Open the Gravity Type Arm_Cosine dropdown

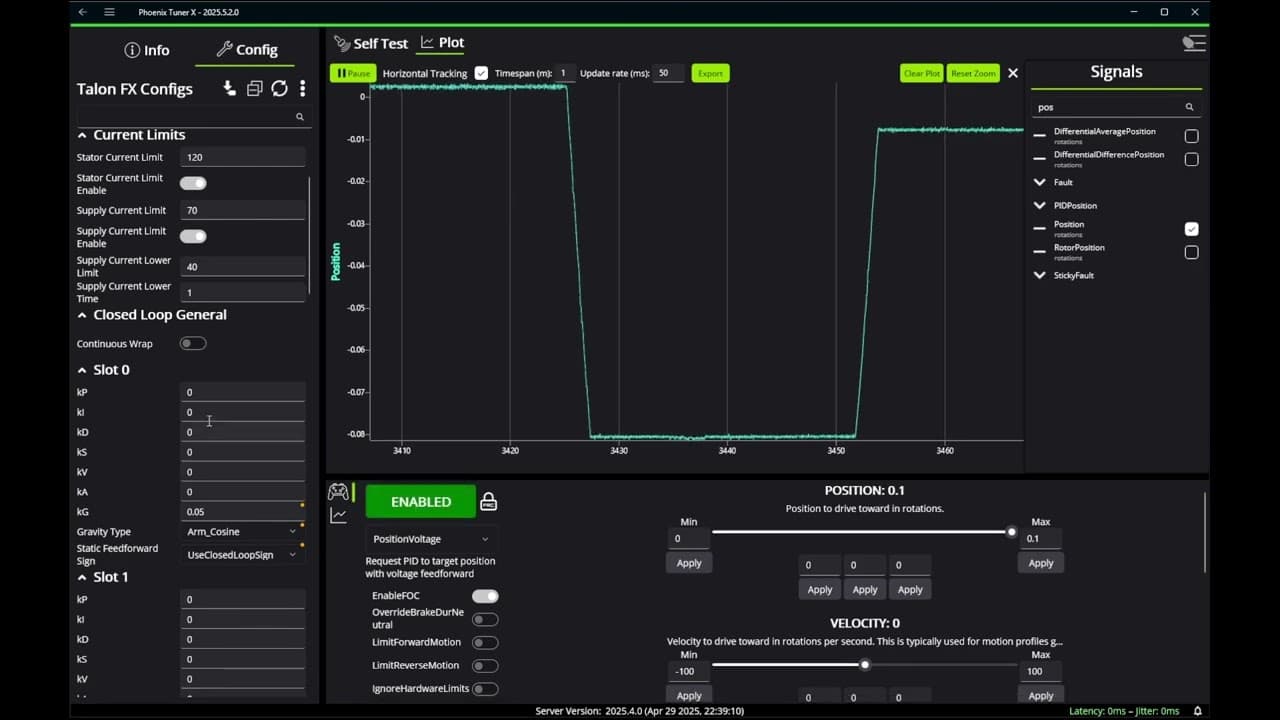pos(242,532)
